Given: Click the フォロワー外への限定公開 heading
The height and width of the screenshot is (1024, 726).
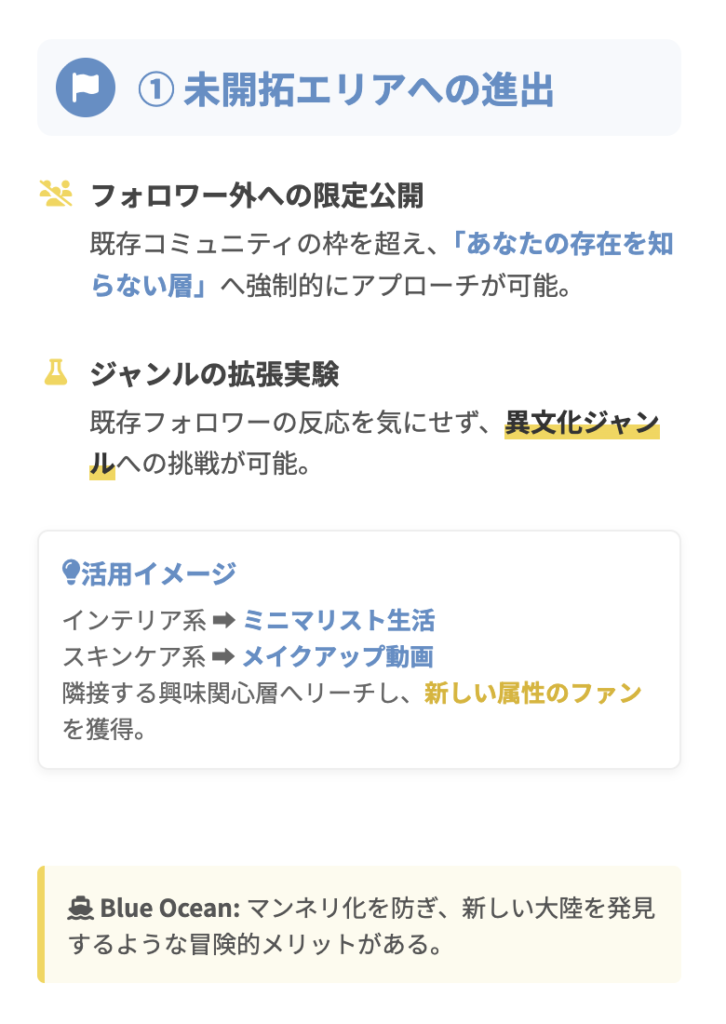Looking at the screenshot, I should click(257, 195).
